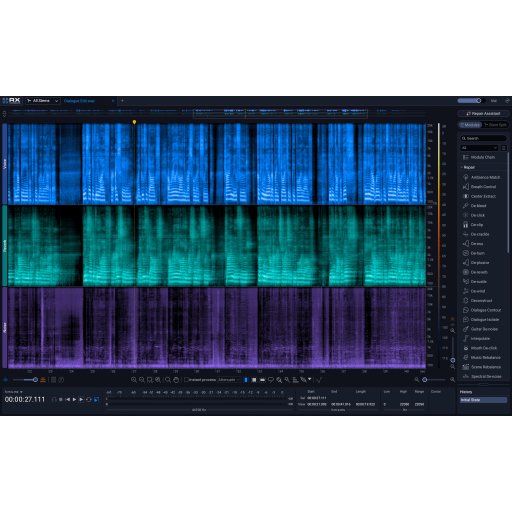512x512 pixels.
Task: Click the Repair Assistant button
Action: tap(483, 114)
